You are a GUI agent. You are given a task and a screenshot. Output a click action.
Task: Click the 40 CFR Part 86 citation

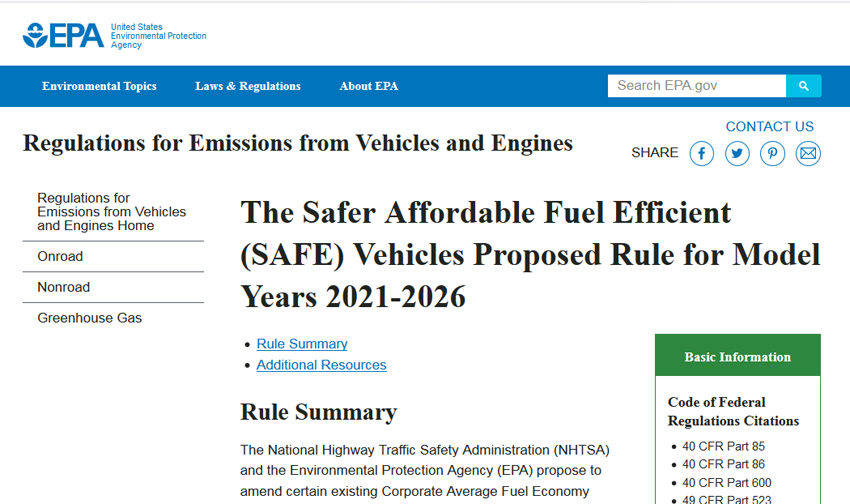[723, 464]
